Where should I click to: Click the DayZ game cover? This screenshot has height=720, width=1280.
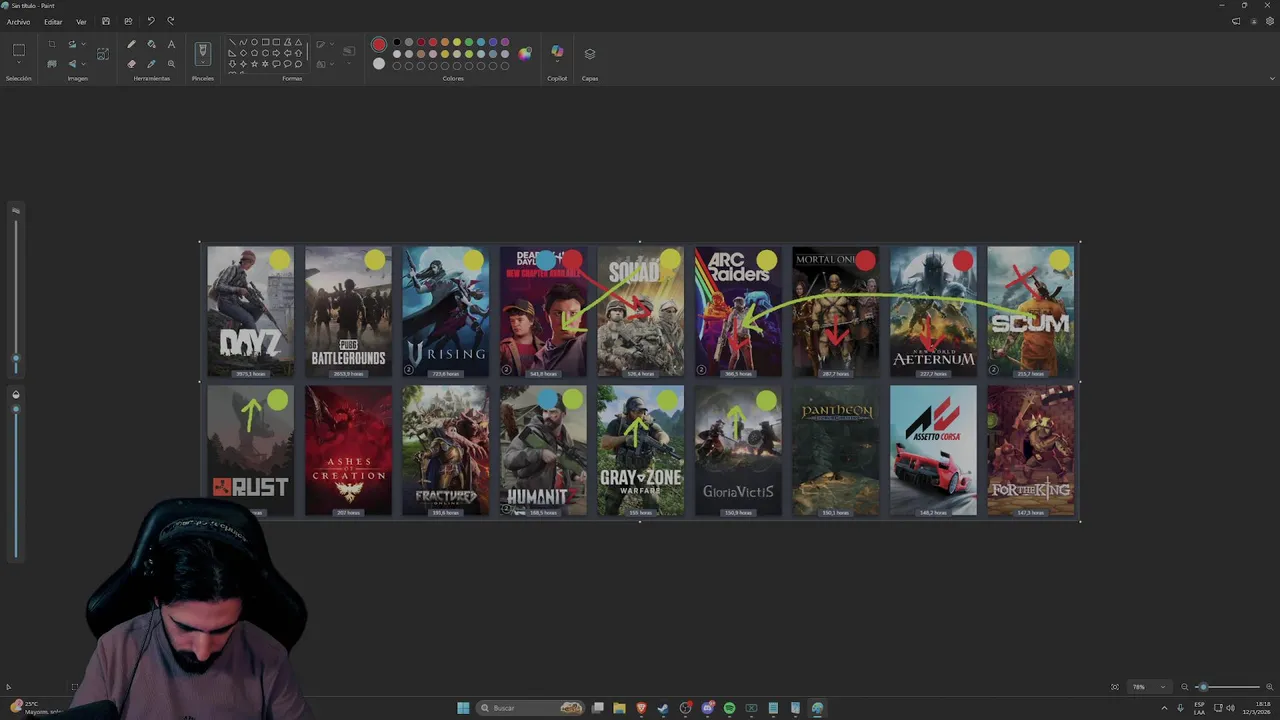click(x=251, y=312)
